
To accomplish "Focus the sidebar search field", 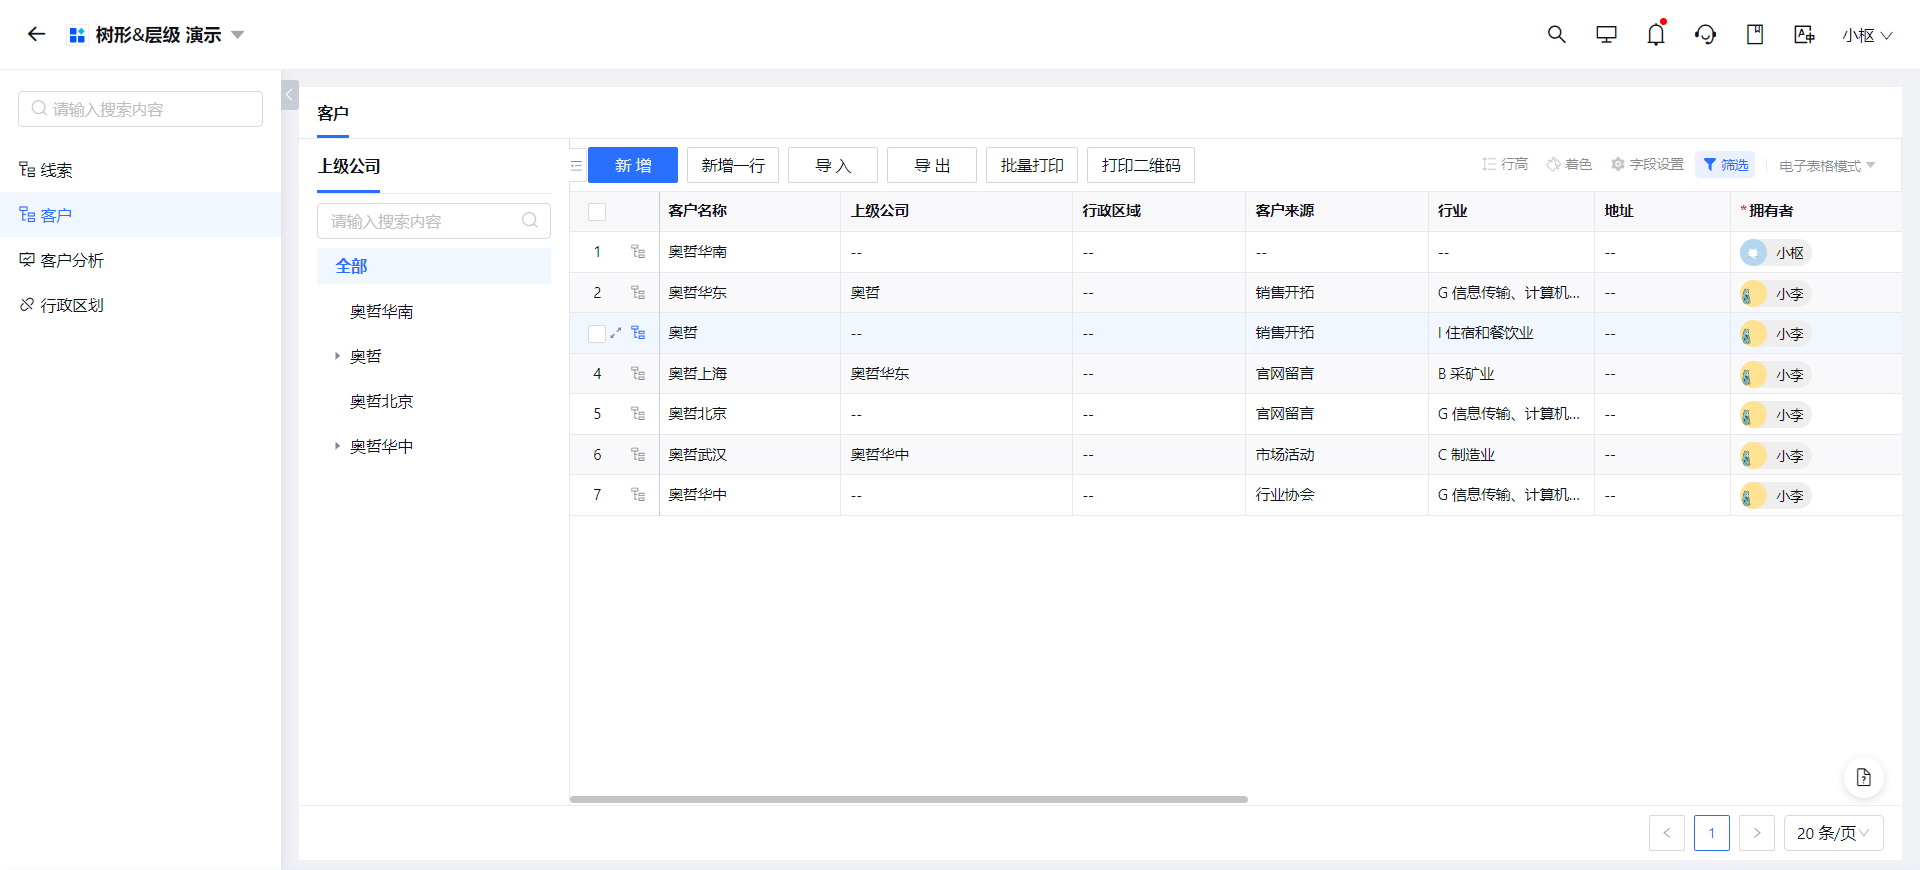I will (x=140, y=109).
